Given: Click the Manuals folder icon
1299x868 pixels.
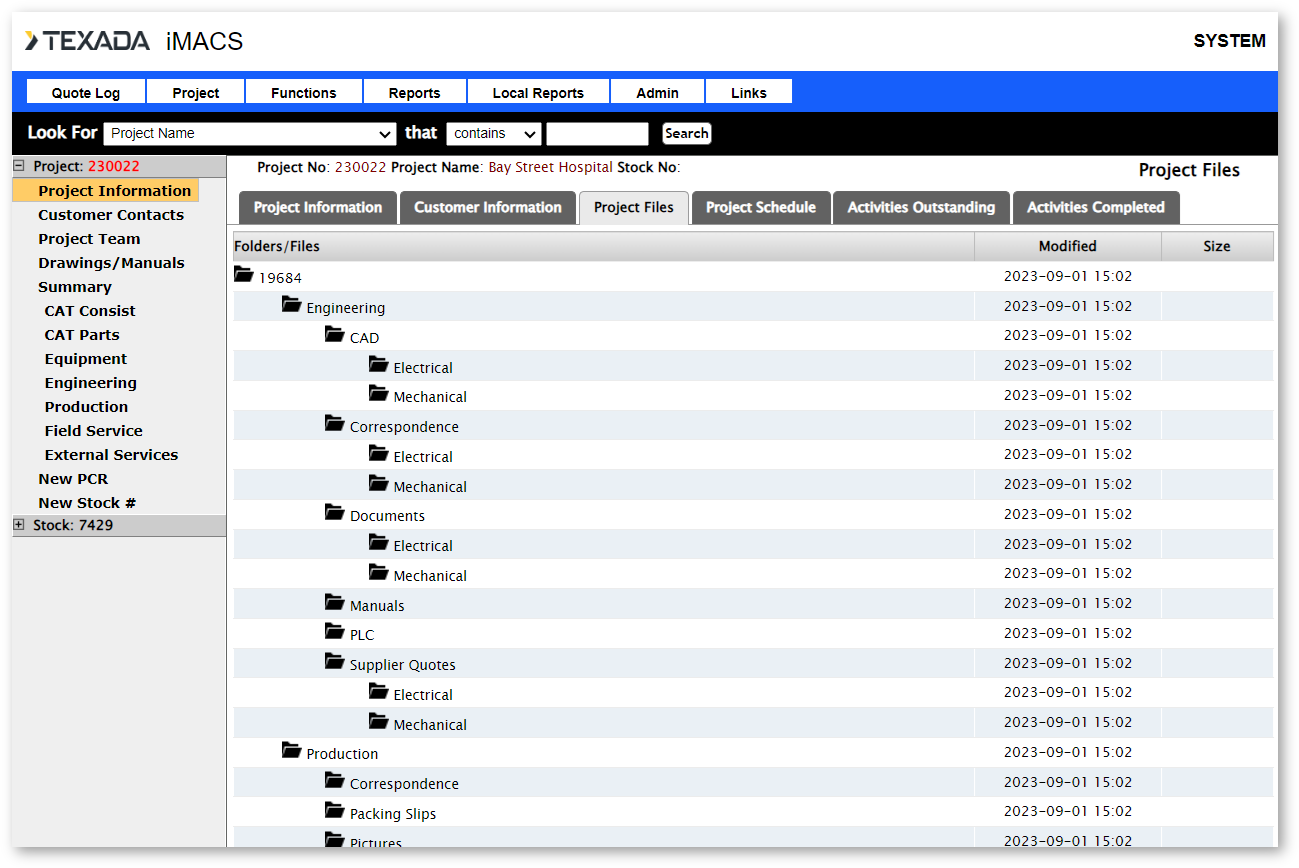Looking at the screenshot, I should tap(334, 603).
